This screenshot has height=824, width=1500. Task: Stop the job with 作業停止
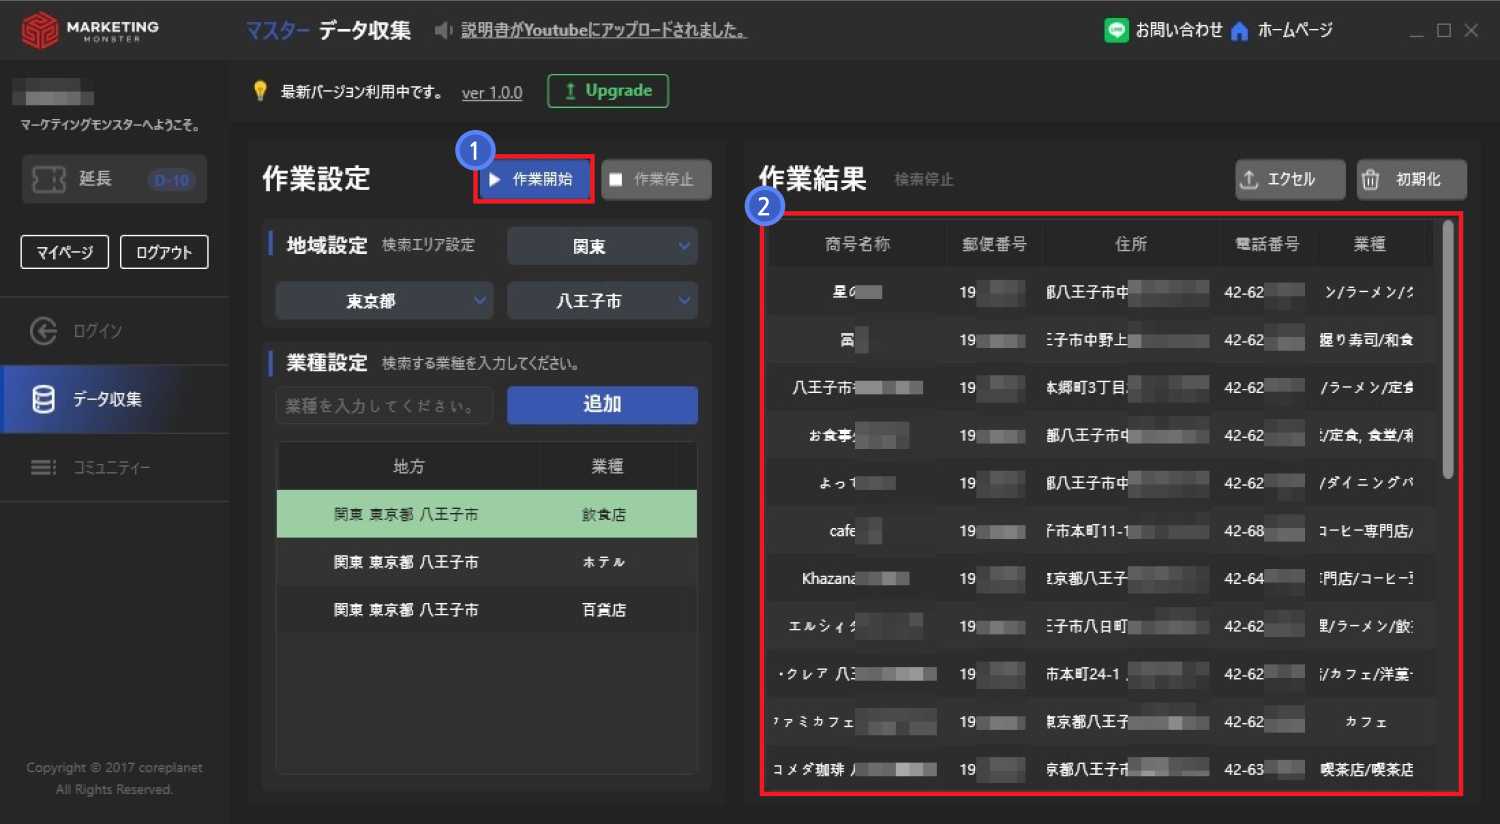656,179
